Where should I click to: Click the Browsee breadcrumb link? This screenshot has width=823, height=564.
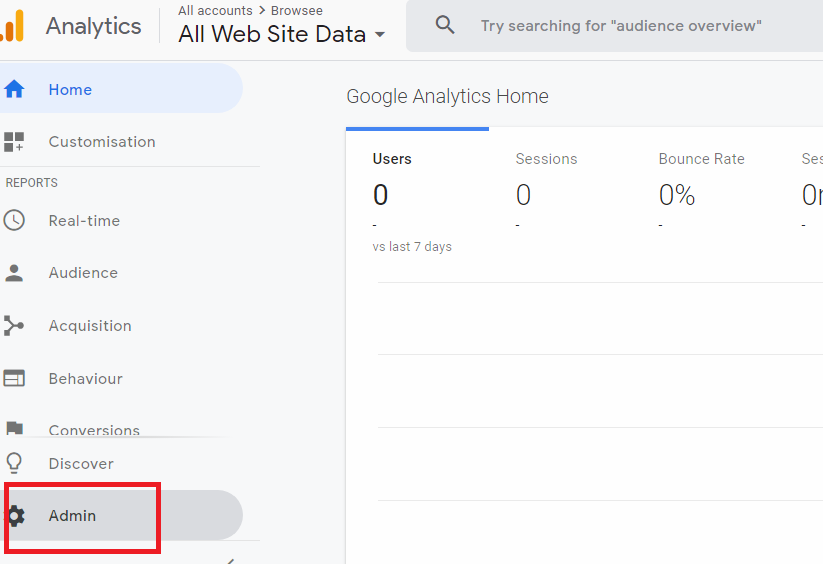point(297,10)
